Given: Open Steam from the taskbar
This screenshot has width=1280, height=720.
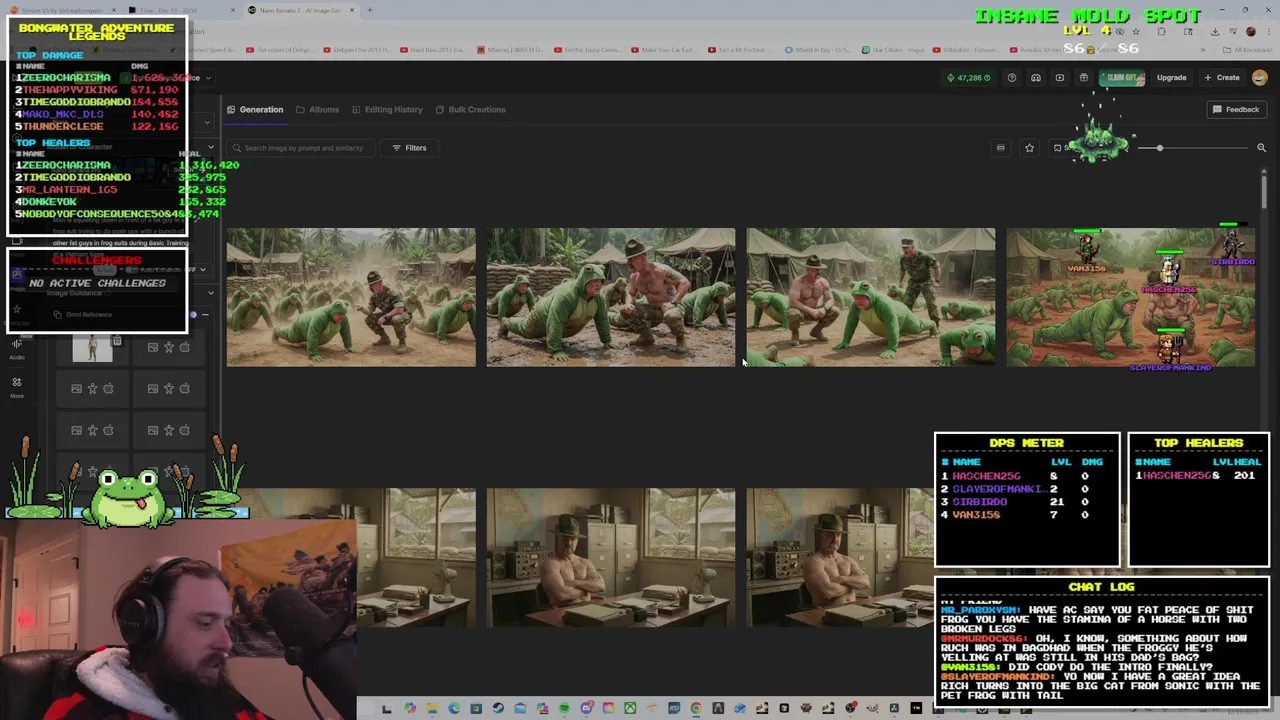Looking at the screenshot, I should click(498, 709).
